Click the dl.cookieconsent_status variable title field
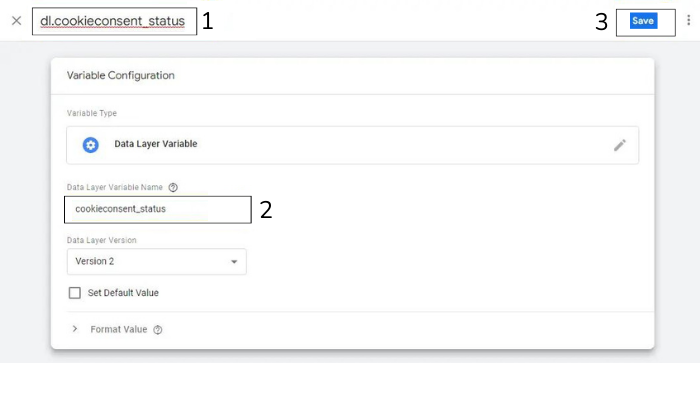The width and height of the screenshot is (700, 400). pyautogui.click(x=113, y=21)
